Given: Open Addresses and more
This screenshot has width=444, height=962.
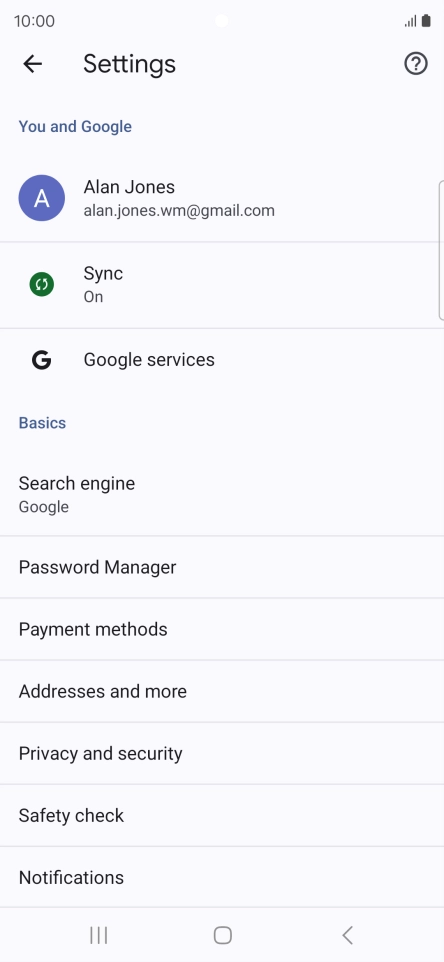Looking at the screenshot, I should [x=222, y=691].
